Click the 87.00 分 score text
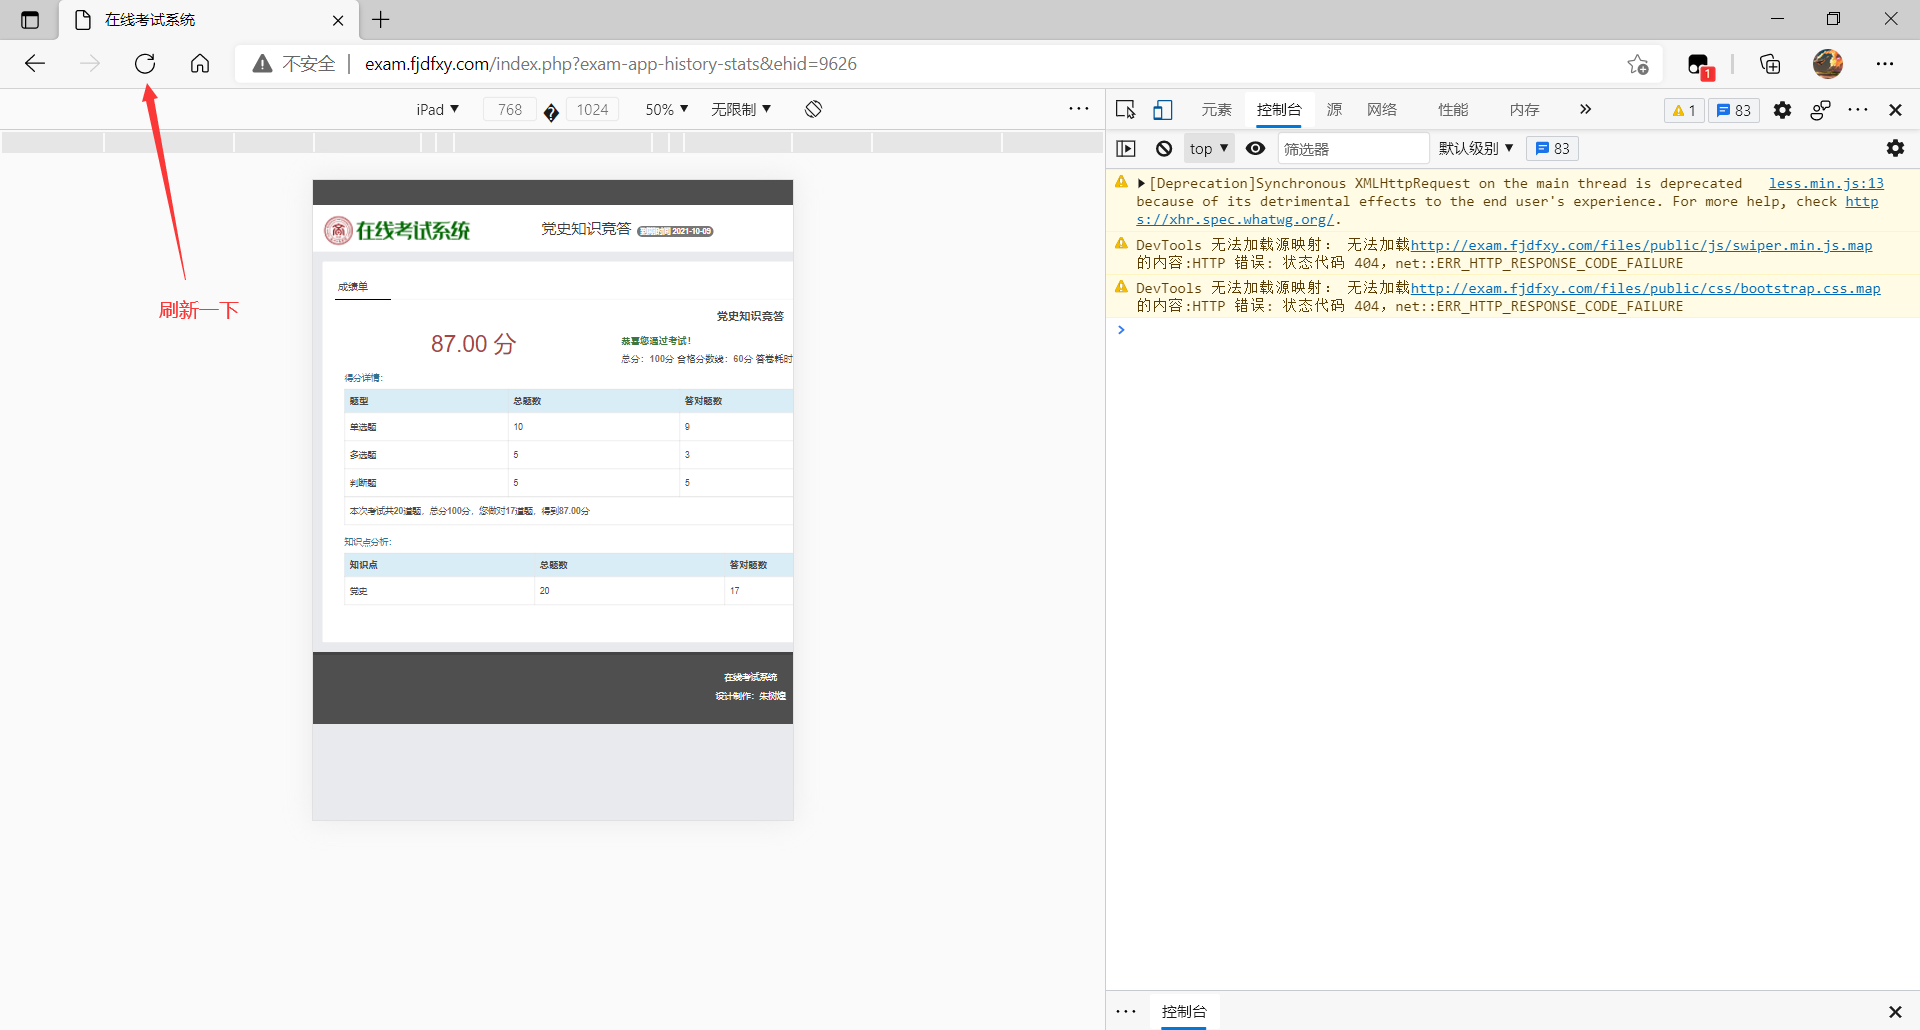The width and height of the screenshot is (1920, 1030). tap(473, 344)
